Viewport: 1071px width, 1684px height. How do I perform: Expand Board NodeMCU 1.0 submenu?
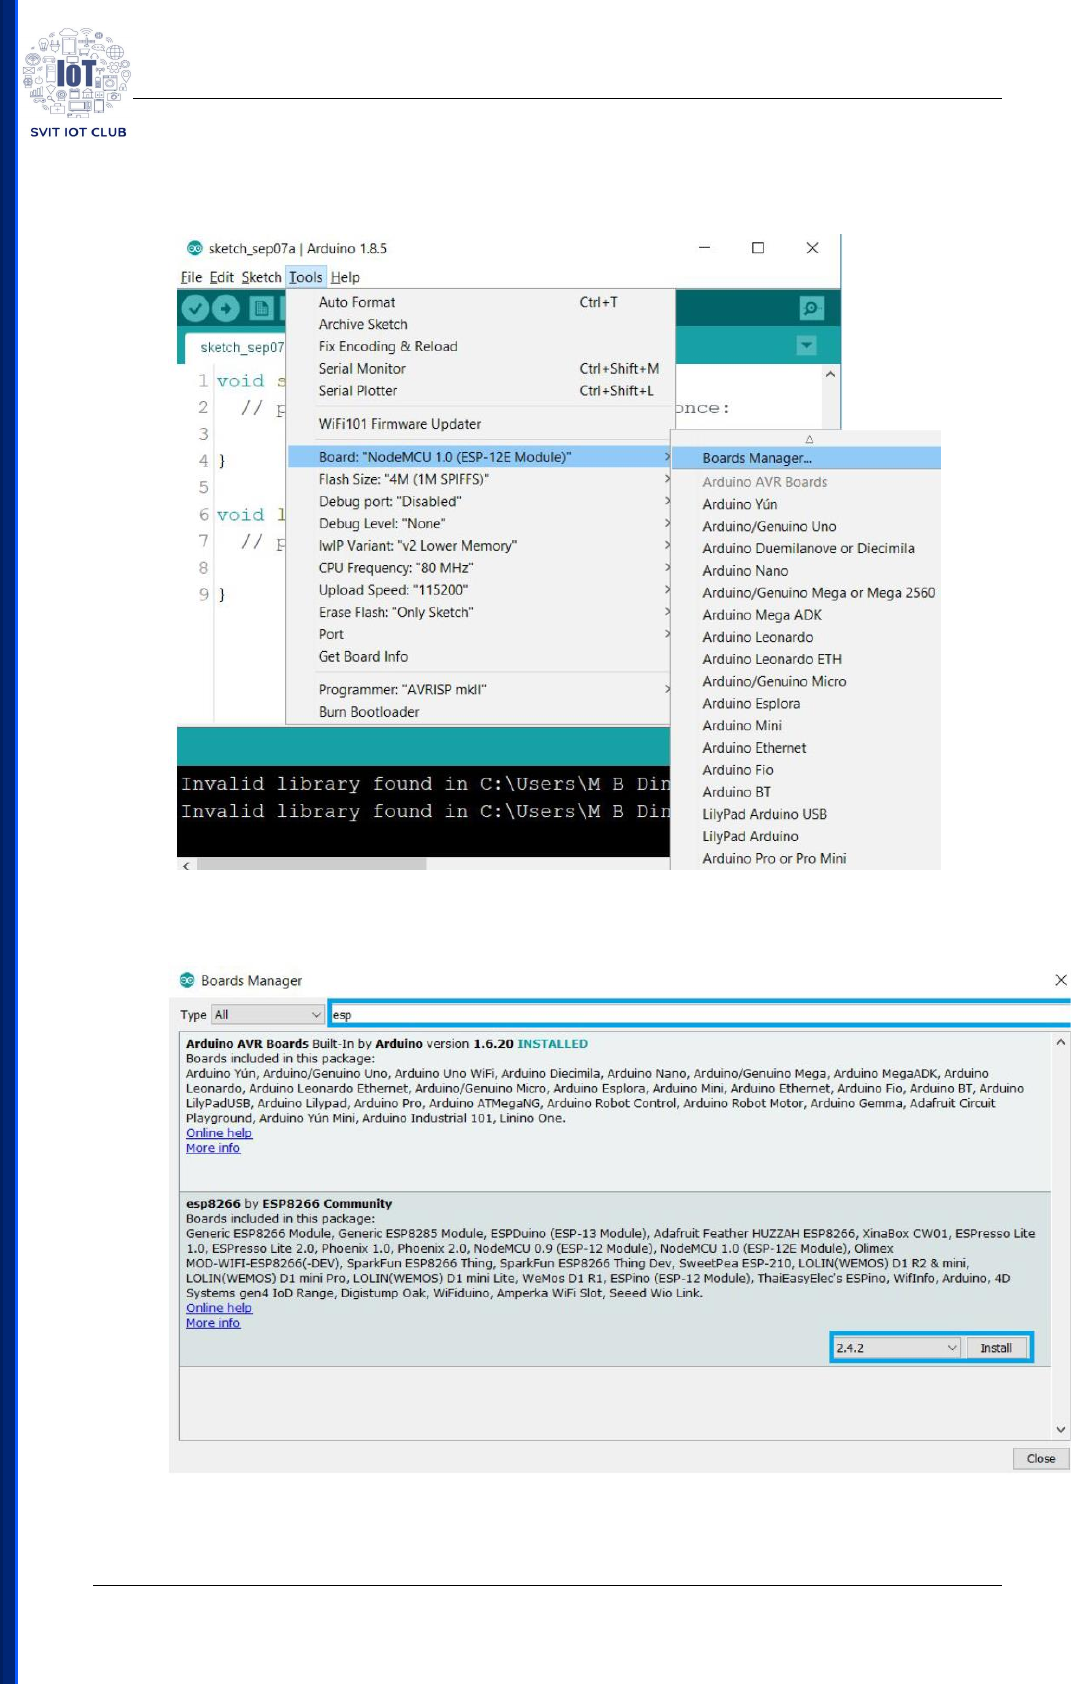(x=480, y=457)
